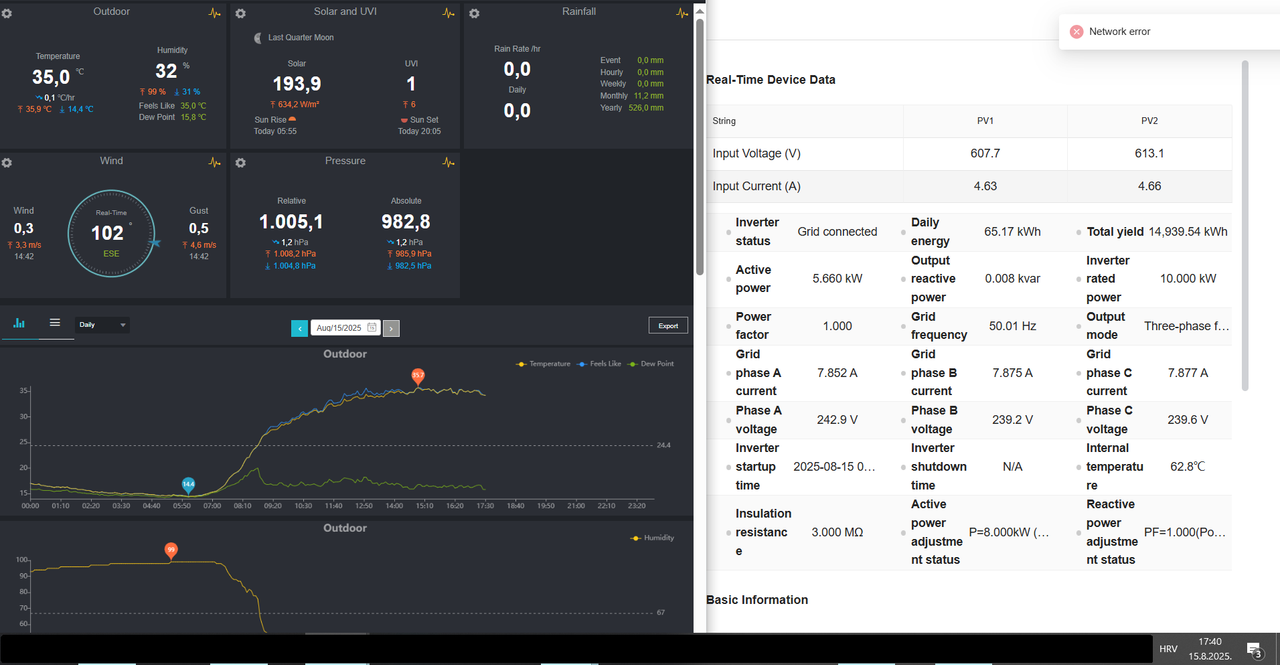Go to next day with right arrow
1280x665 pixels.
point(391,328)
